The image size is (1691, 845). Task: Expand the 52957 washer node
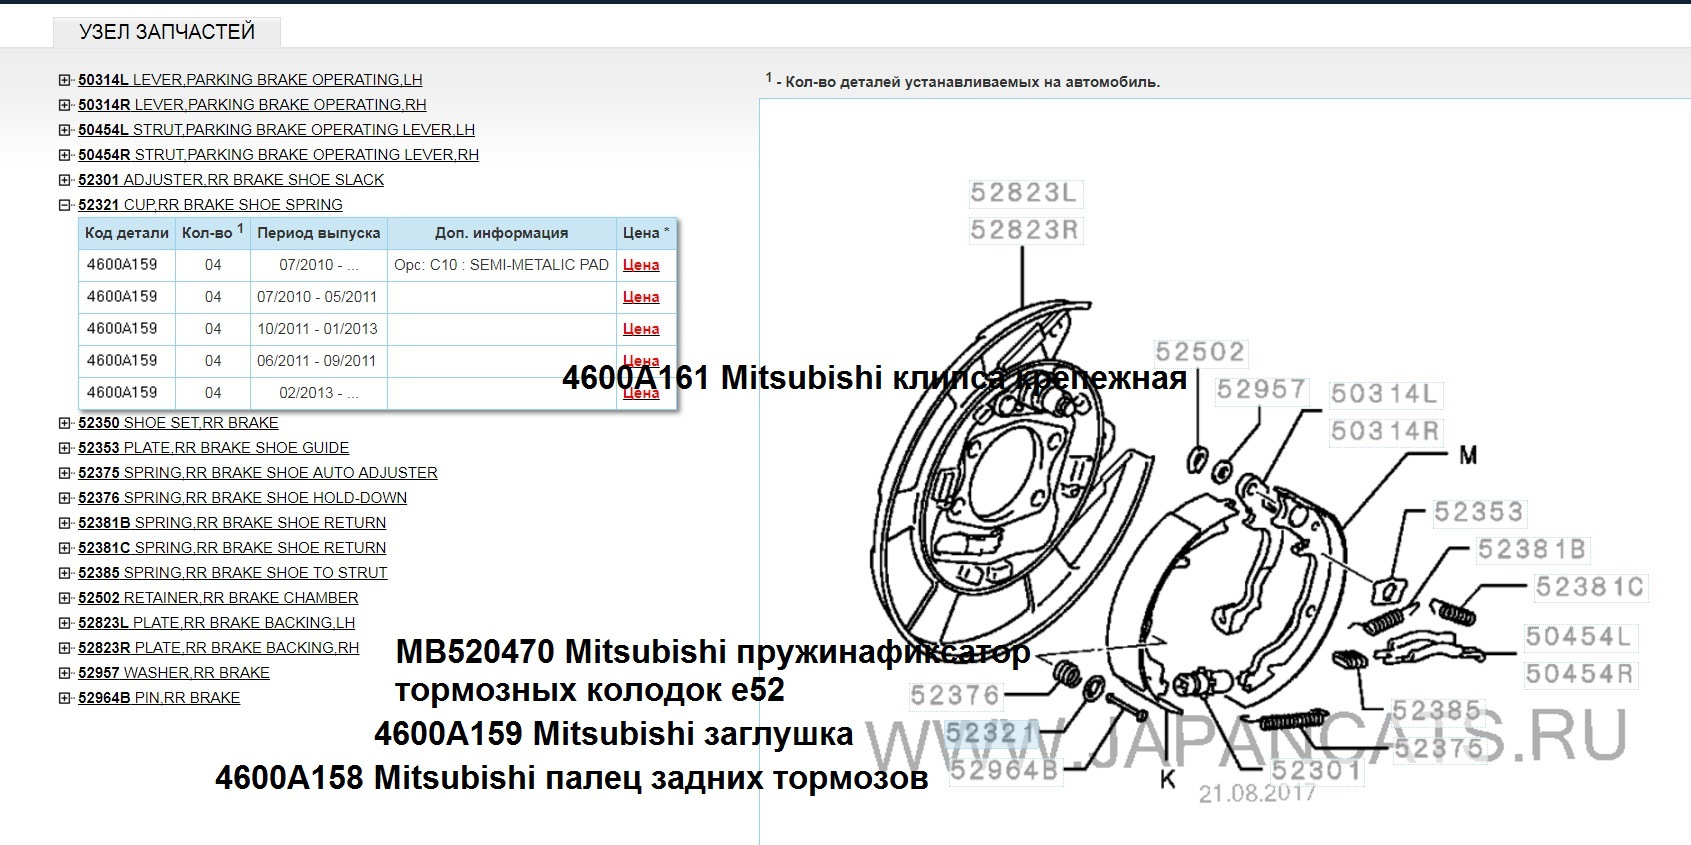click(x=65, y=673)
